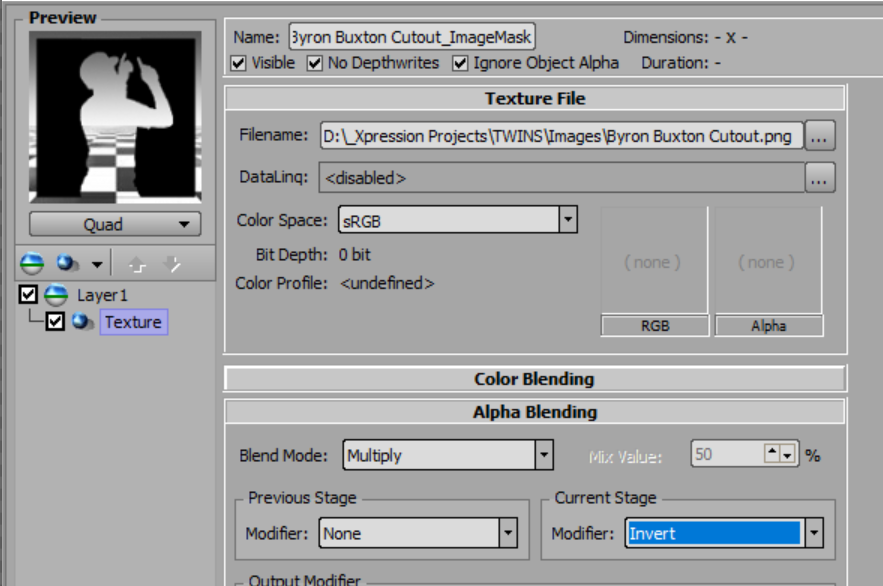Click the move layer down arrow

tap(172, 264)
